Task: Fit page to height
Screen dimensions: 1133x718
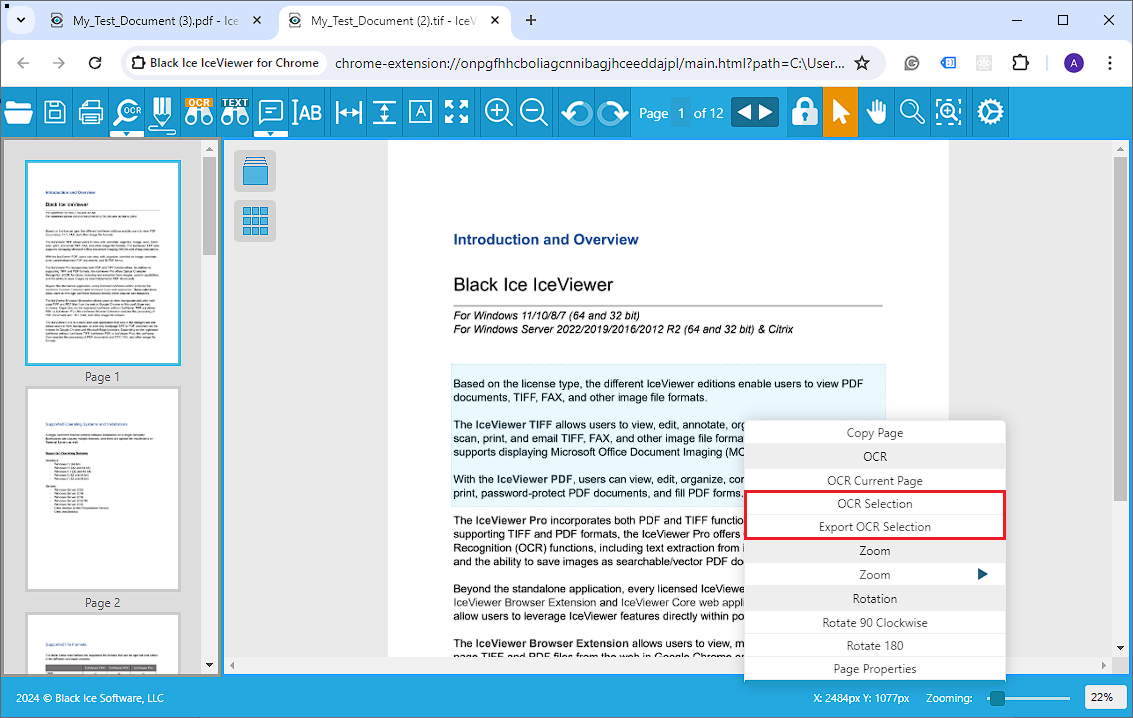Action: [x=384, y=112]
